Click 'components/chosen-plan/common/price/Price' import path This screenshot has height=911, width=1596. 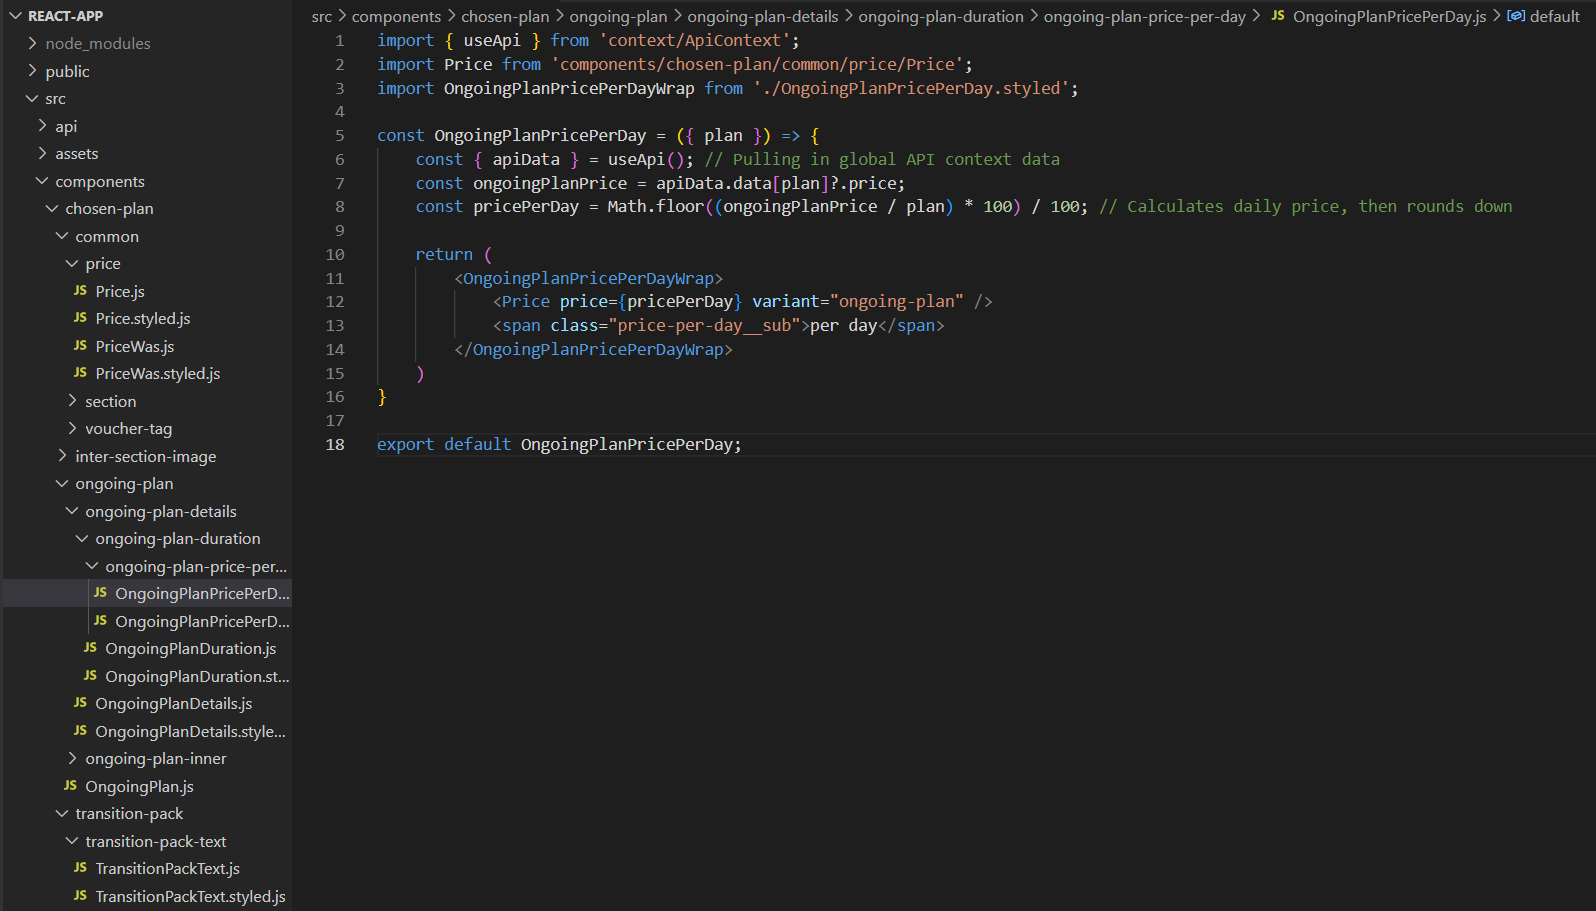pyautogui.click(x=757, y=64)
